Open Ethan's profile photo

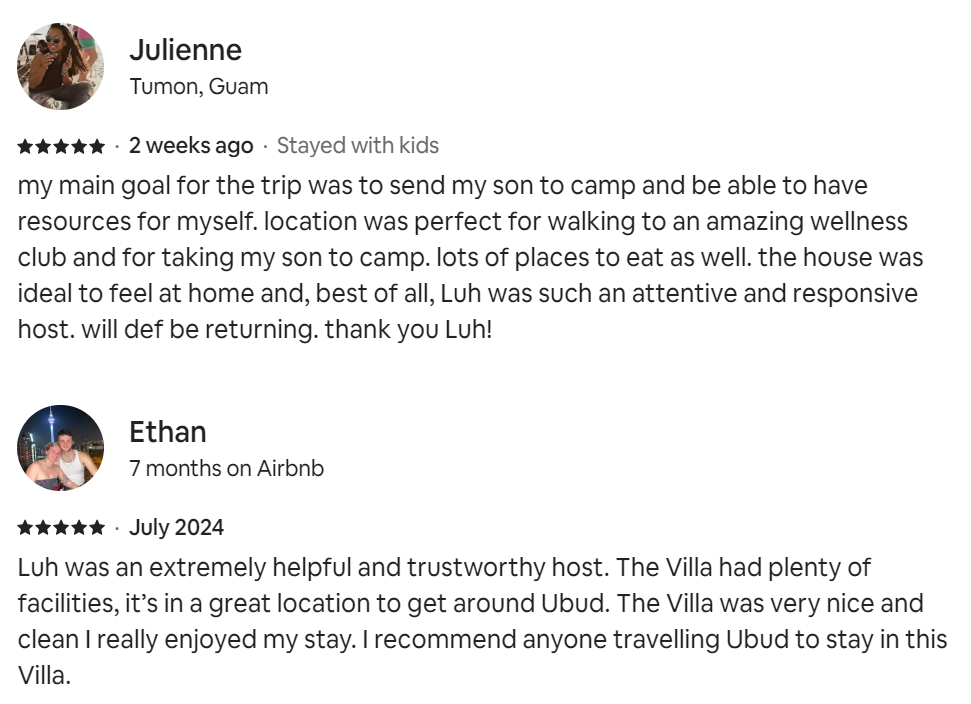60,448
